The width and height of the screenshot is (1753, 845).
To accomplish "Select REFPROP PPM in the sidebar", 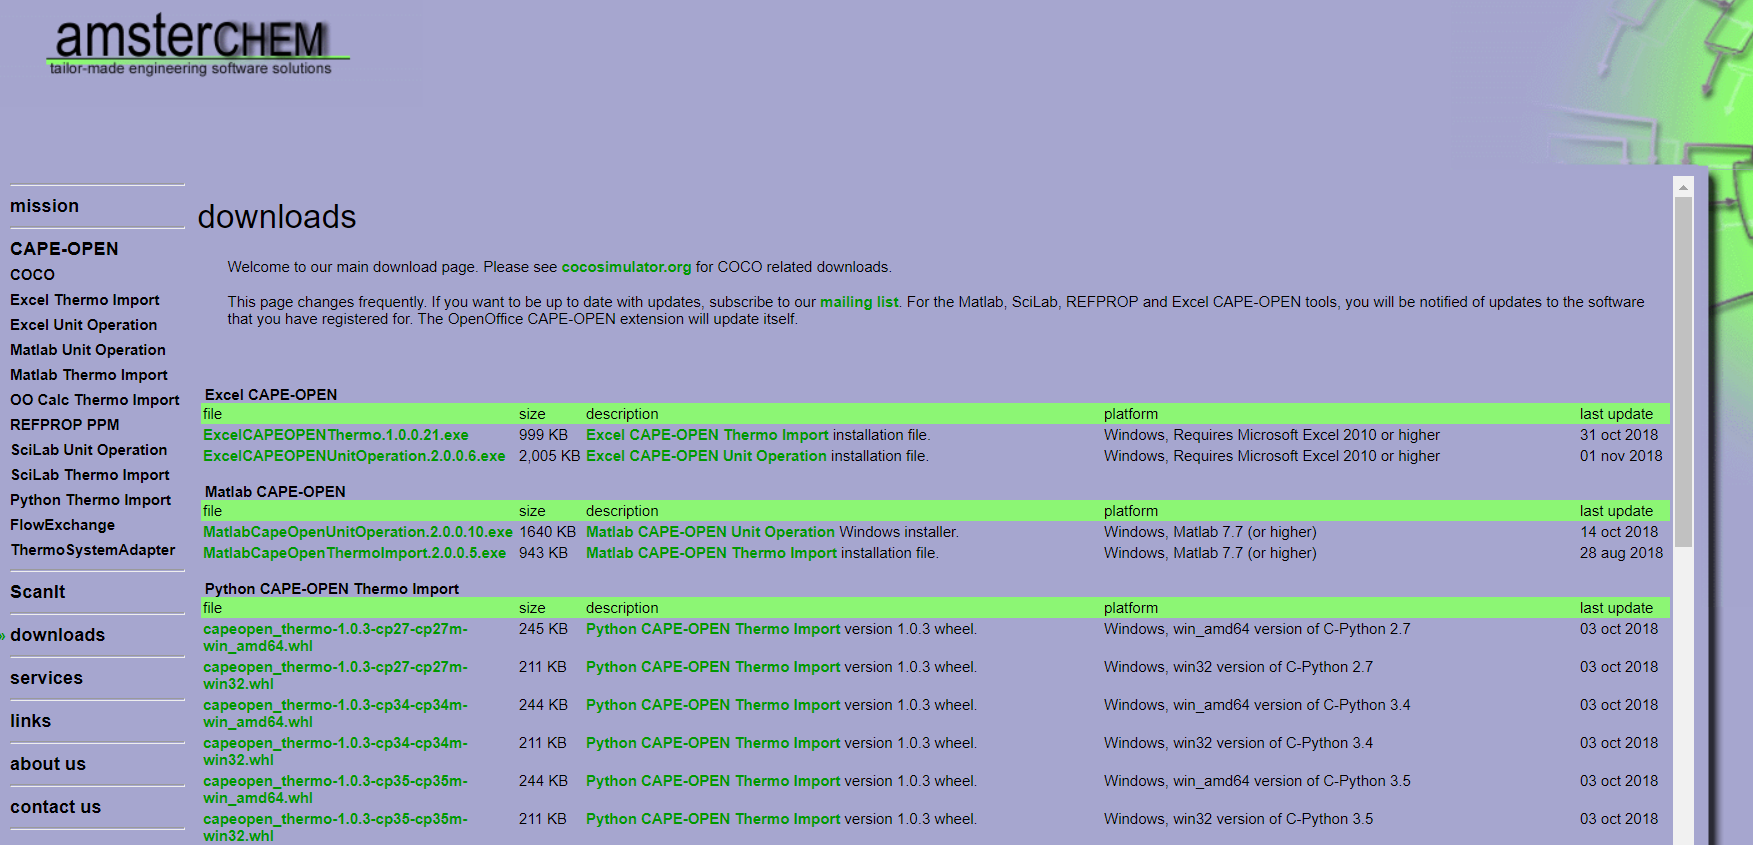I will tap(65, 425).
